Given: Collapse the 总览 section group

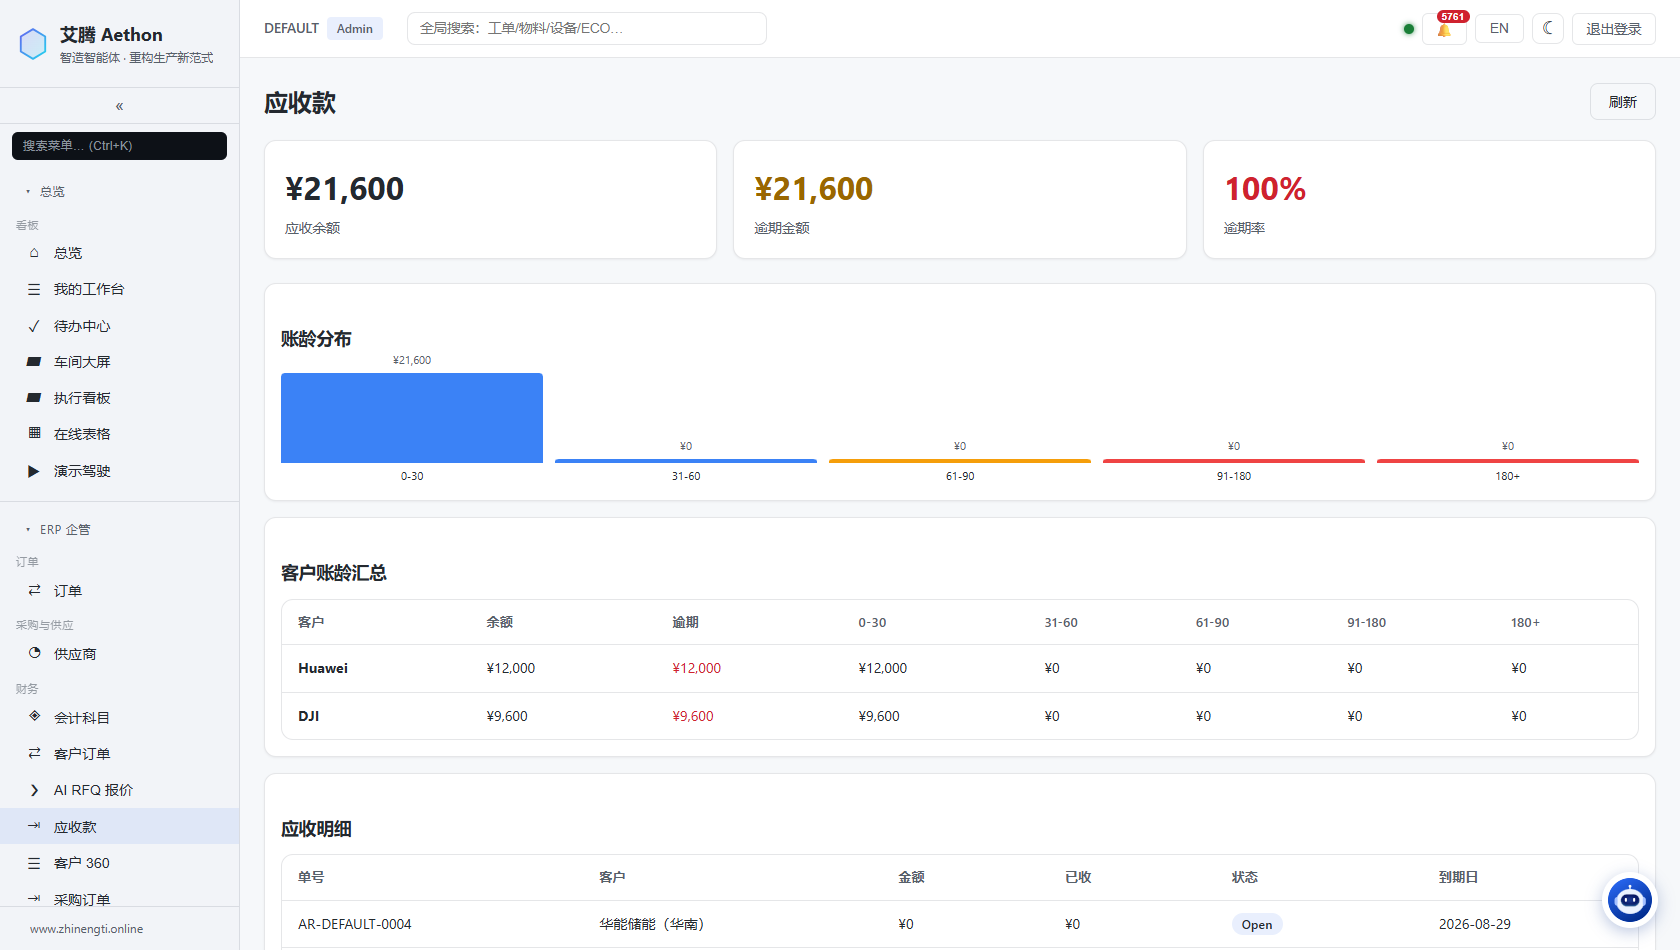Looking at the screenshot, I should coord(52,191).
